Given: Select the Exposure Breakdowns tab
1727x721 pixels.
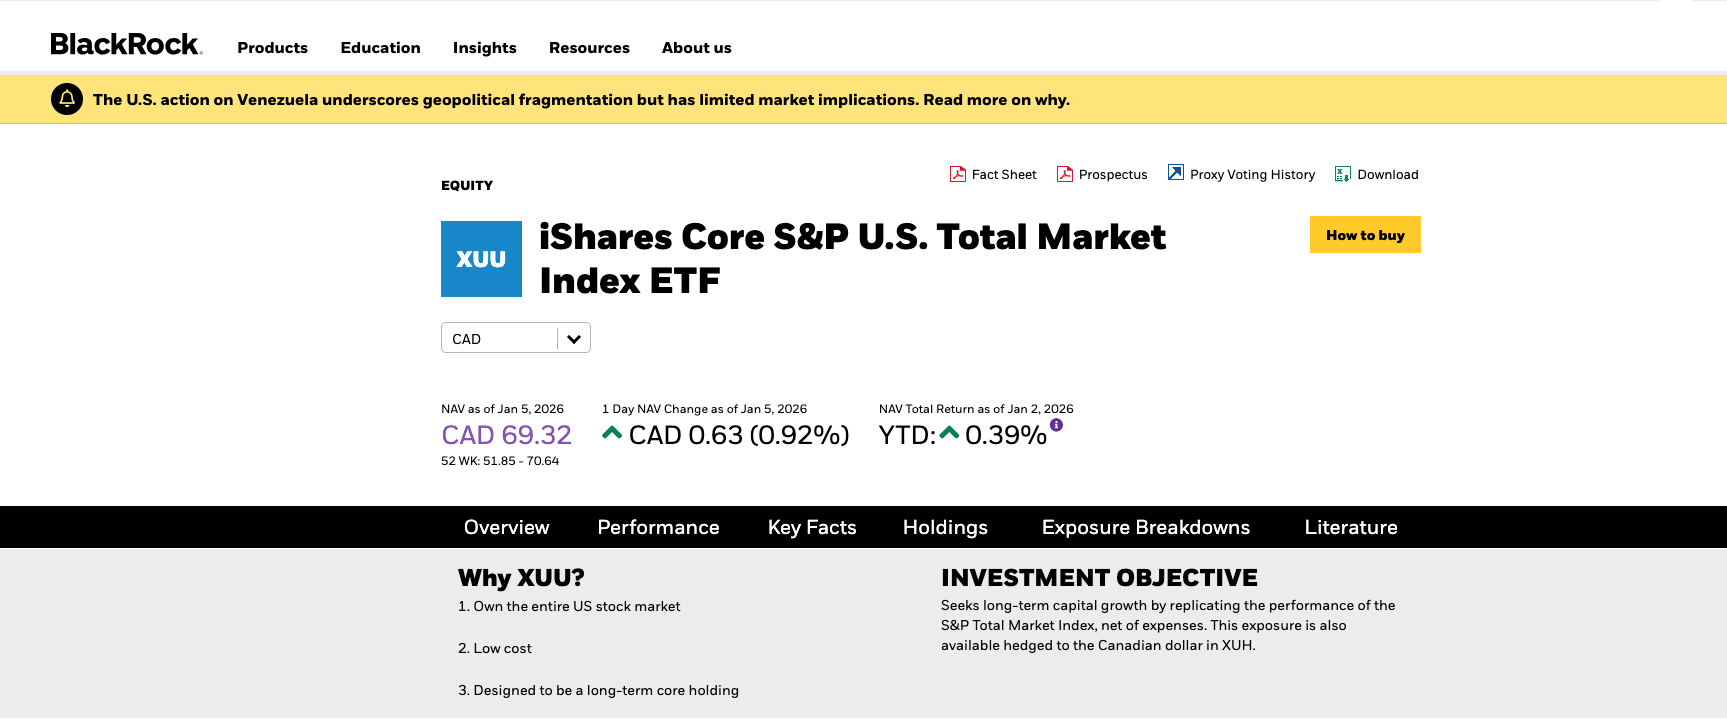Looking at the screenshot, I should pos(1145,527).
